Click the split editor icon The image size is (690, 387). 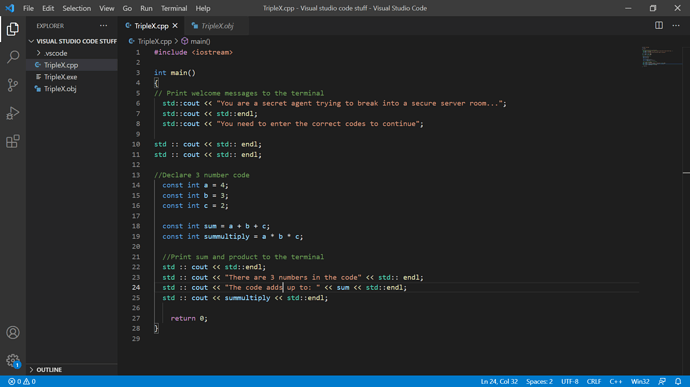(x=659, y=26)
